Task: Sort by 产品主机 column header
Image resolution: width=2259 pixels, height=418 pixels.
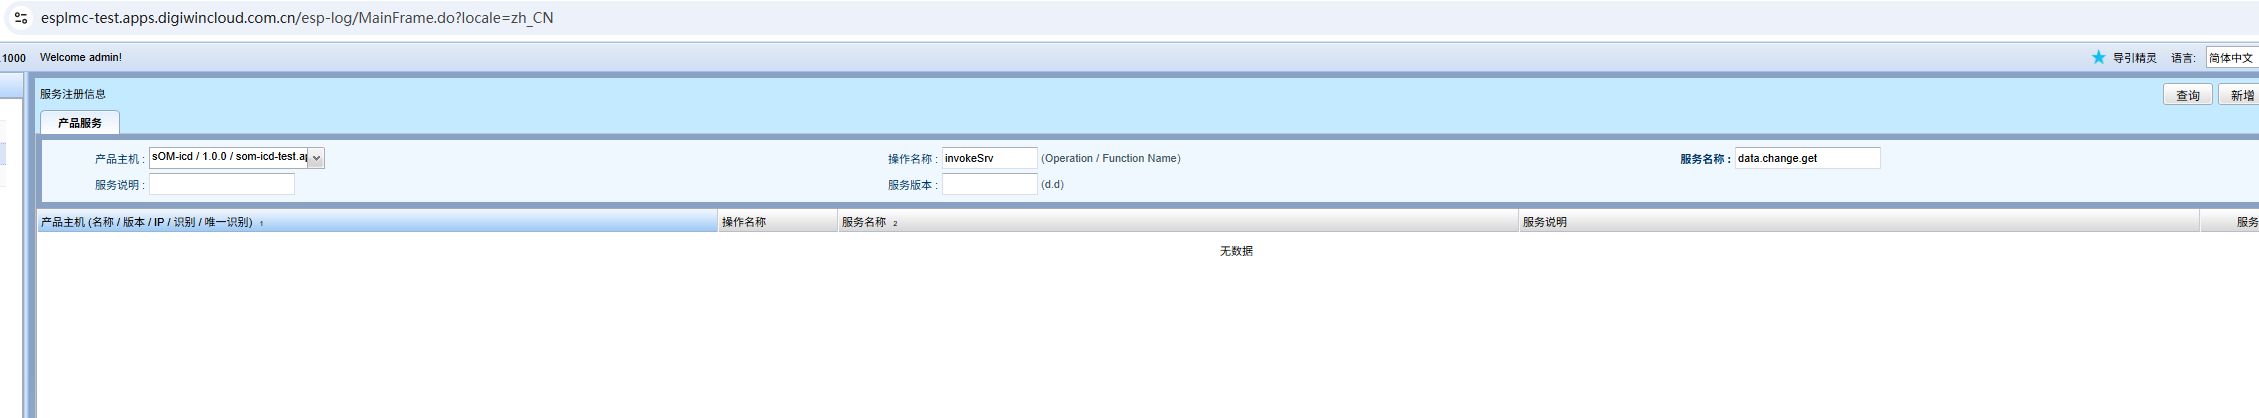Action: click(377, 222)
